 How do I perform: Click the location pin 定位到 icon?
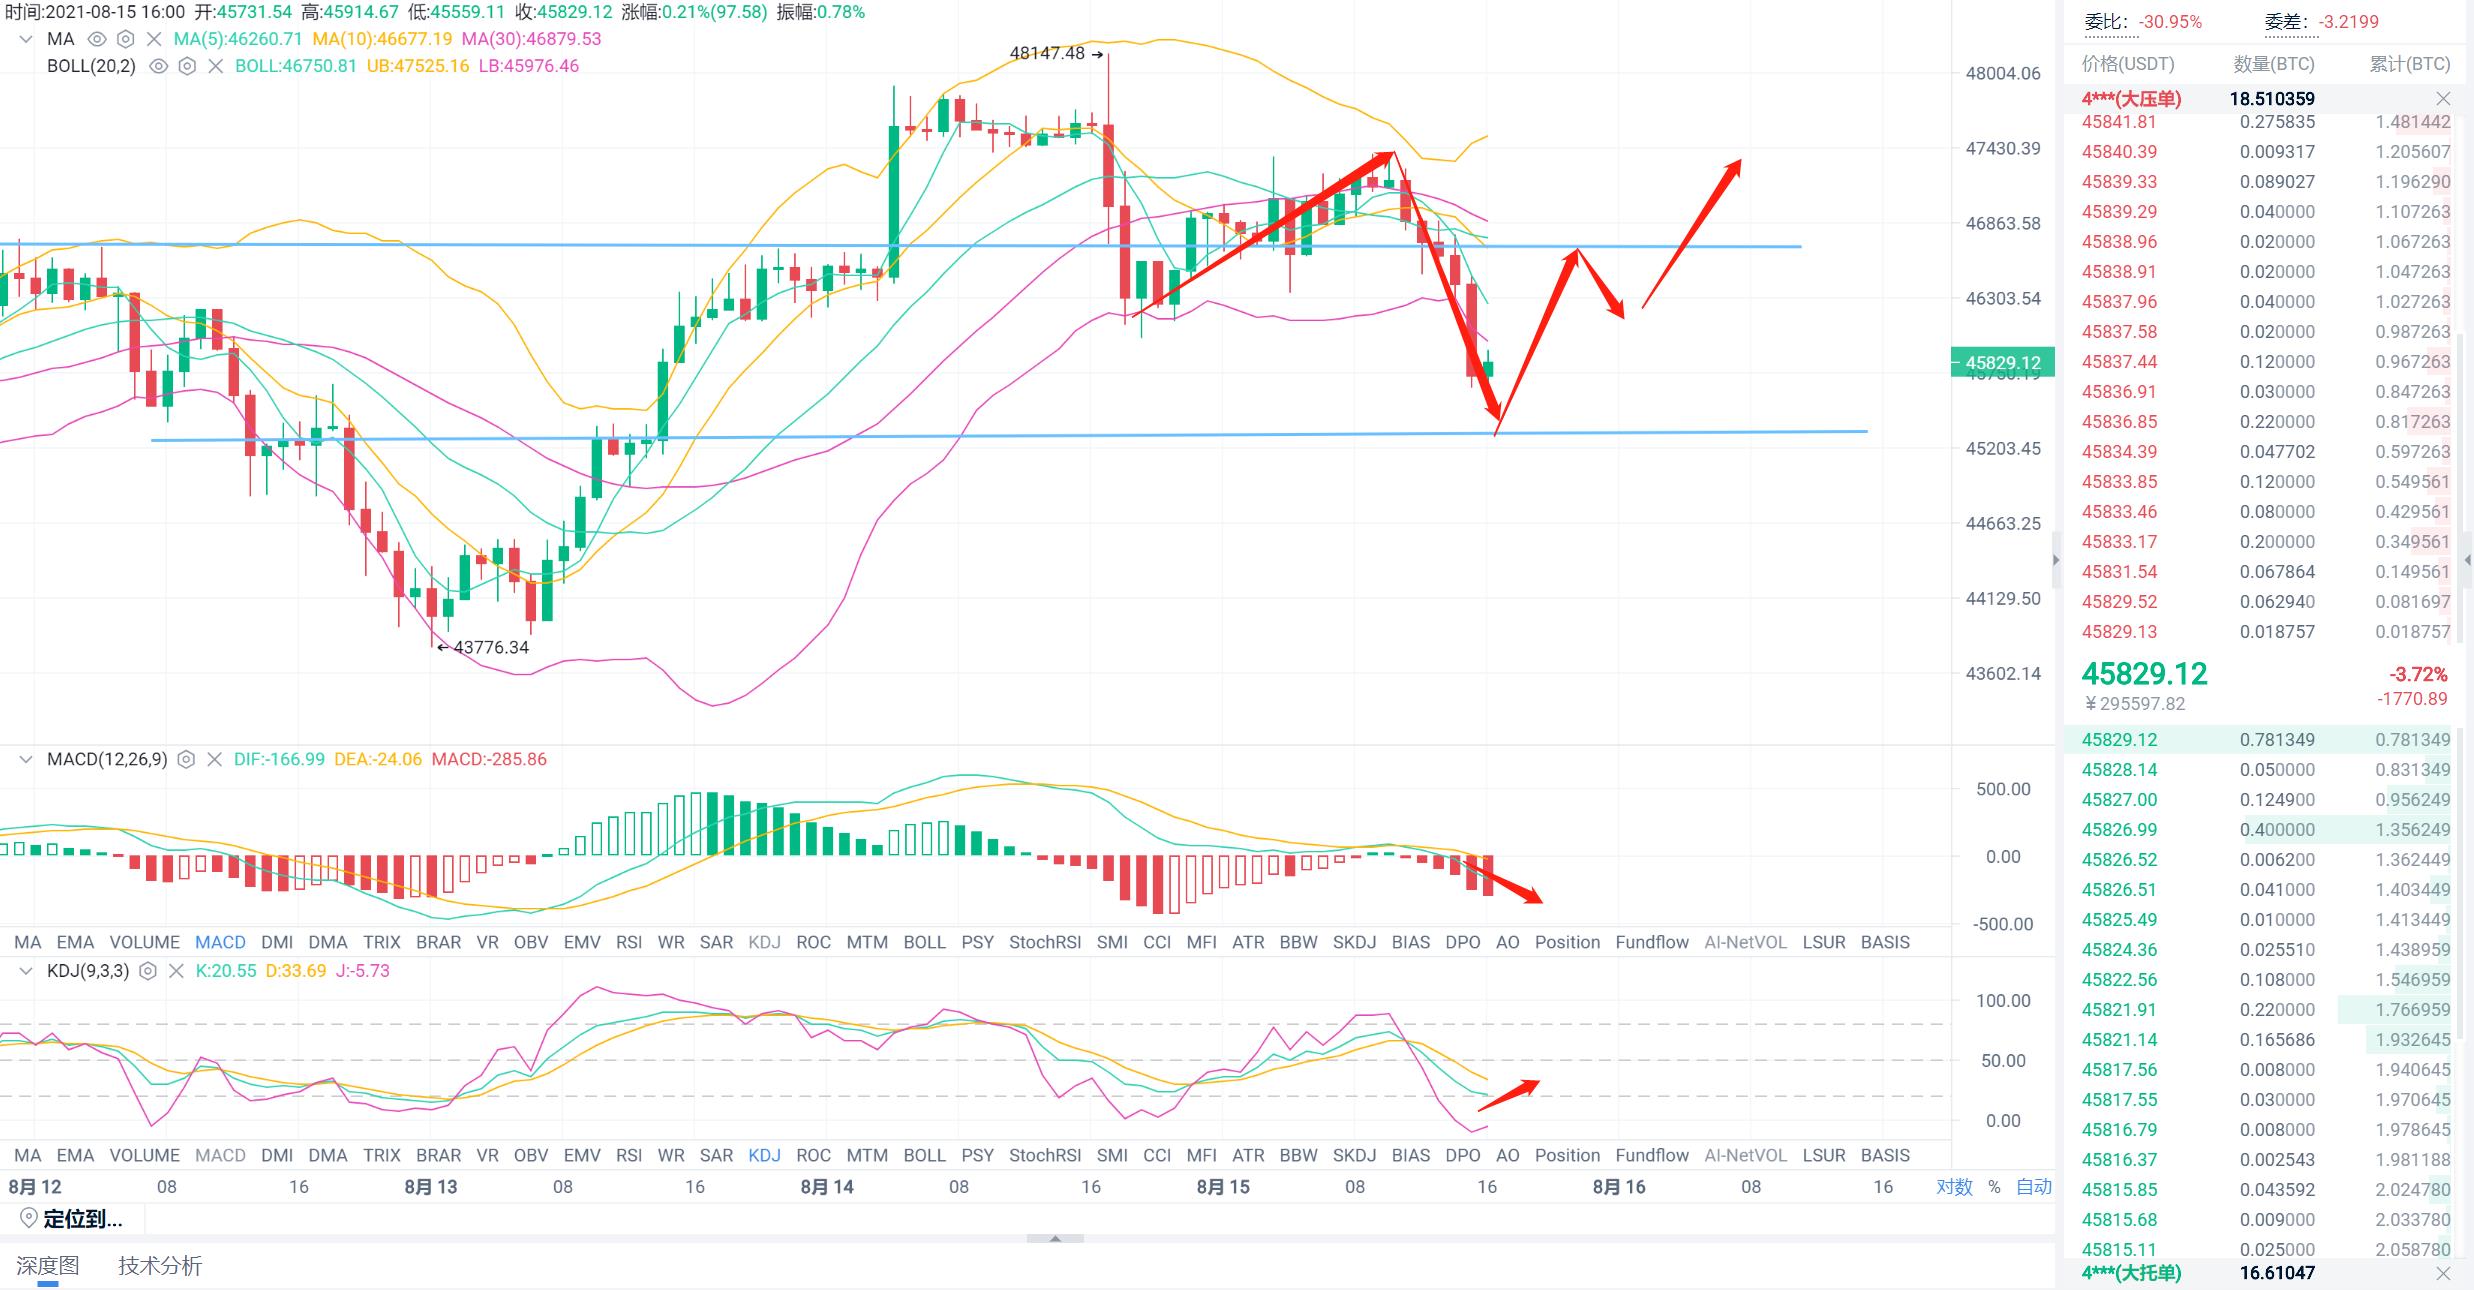click(x=29, y=1218)
